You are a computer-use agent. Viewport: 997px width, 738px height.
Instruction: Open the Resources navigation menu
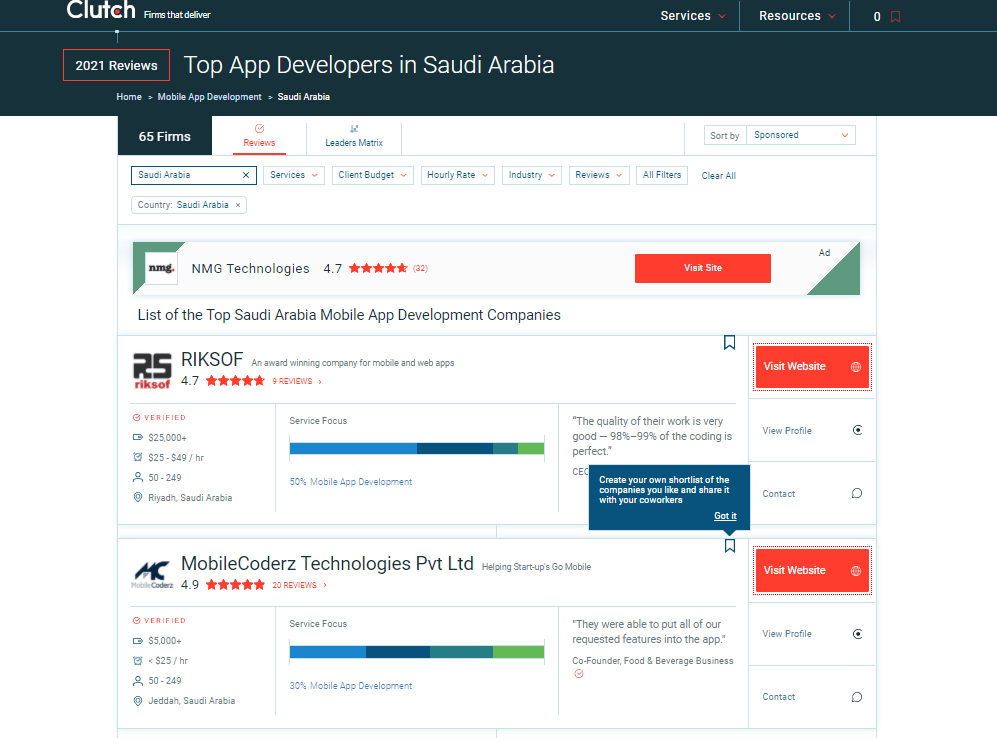pyautogui.click(x=797, y=16)
